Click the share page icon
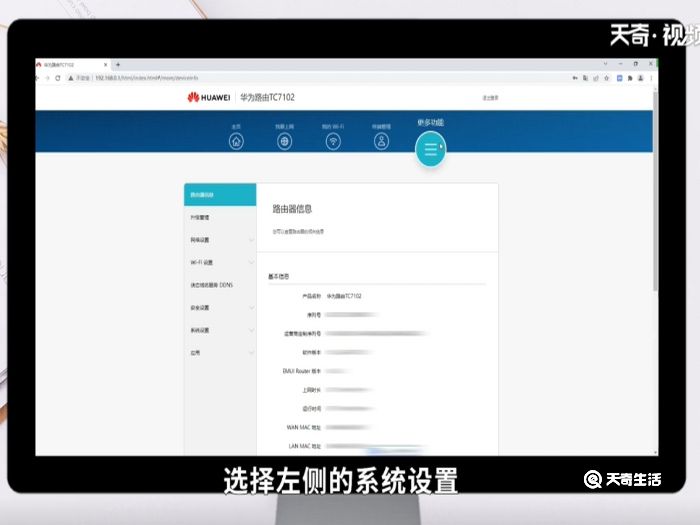700x525 pixels. point(596,78)
